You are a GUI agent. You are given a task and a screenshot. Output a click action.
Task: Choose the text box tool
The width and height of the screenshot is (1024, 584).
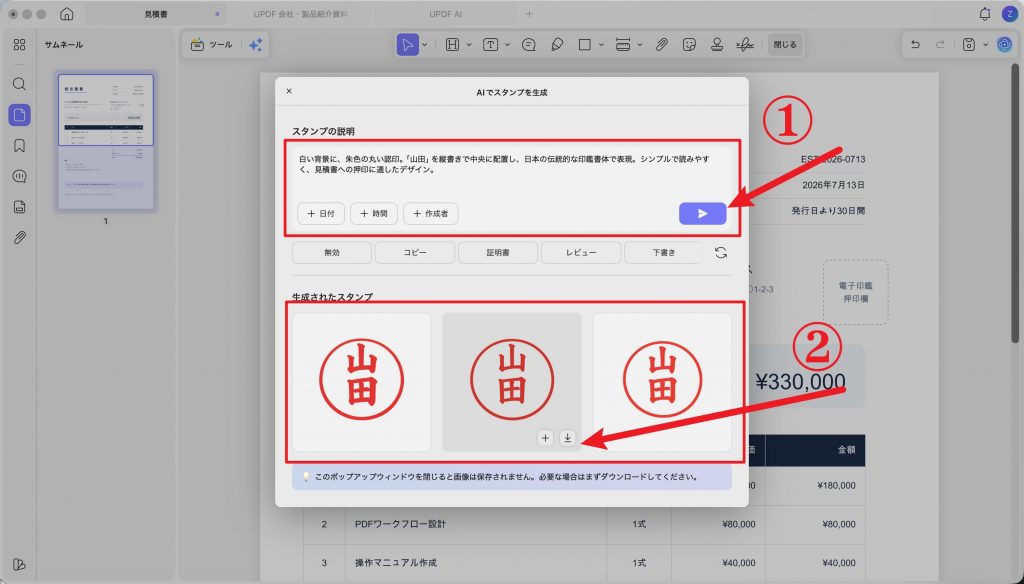coord(490,44)
